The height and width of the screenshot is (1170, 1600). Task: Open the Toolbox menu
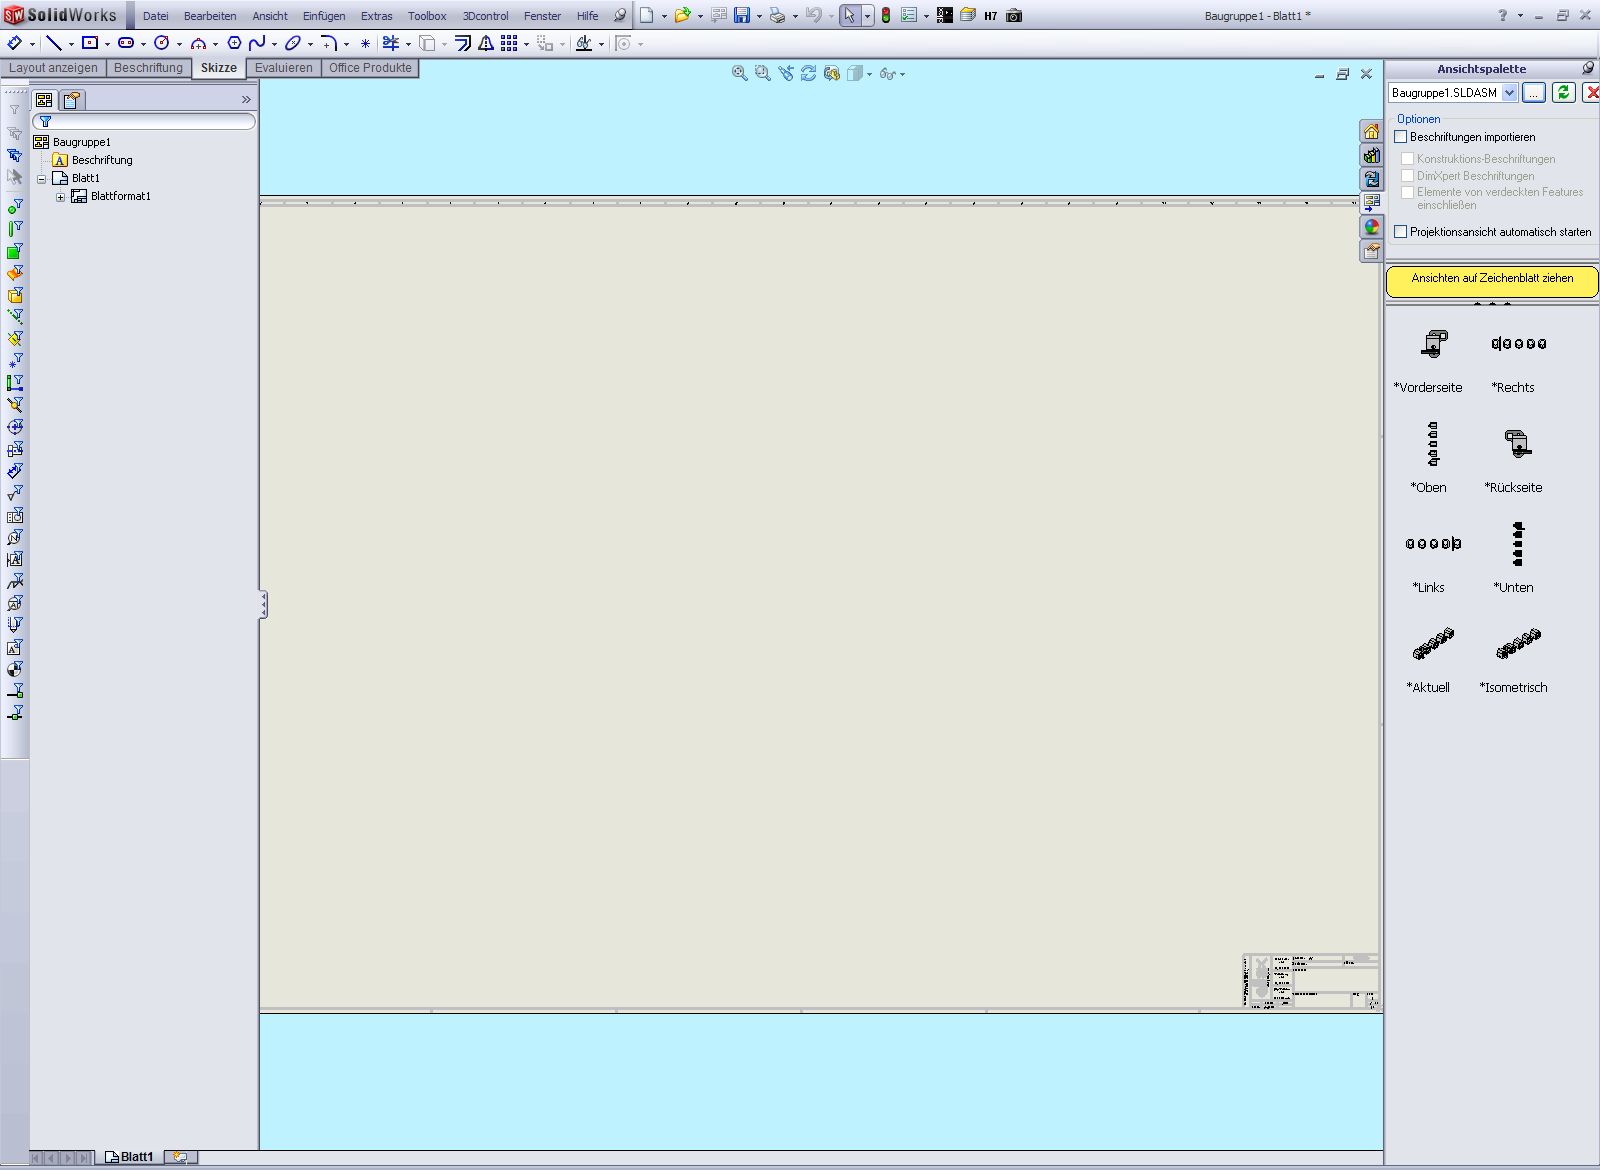[427, 16]
